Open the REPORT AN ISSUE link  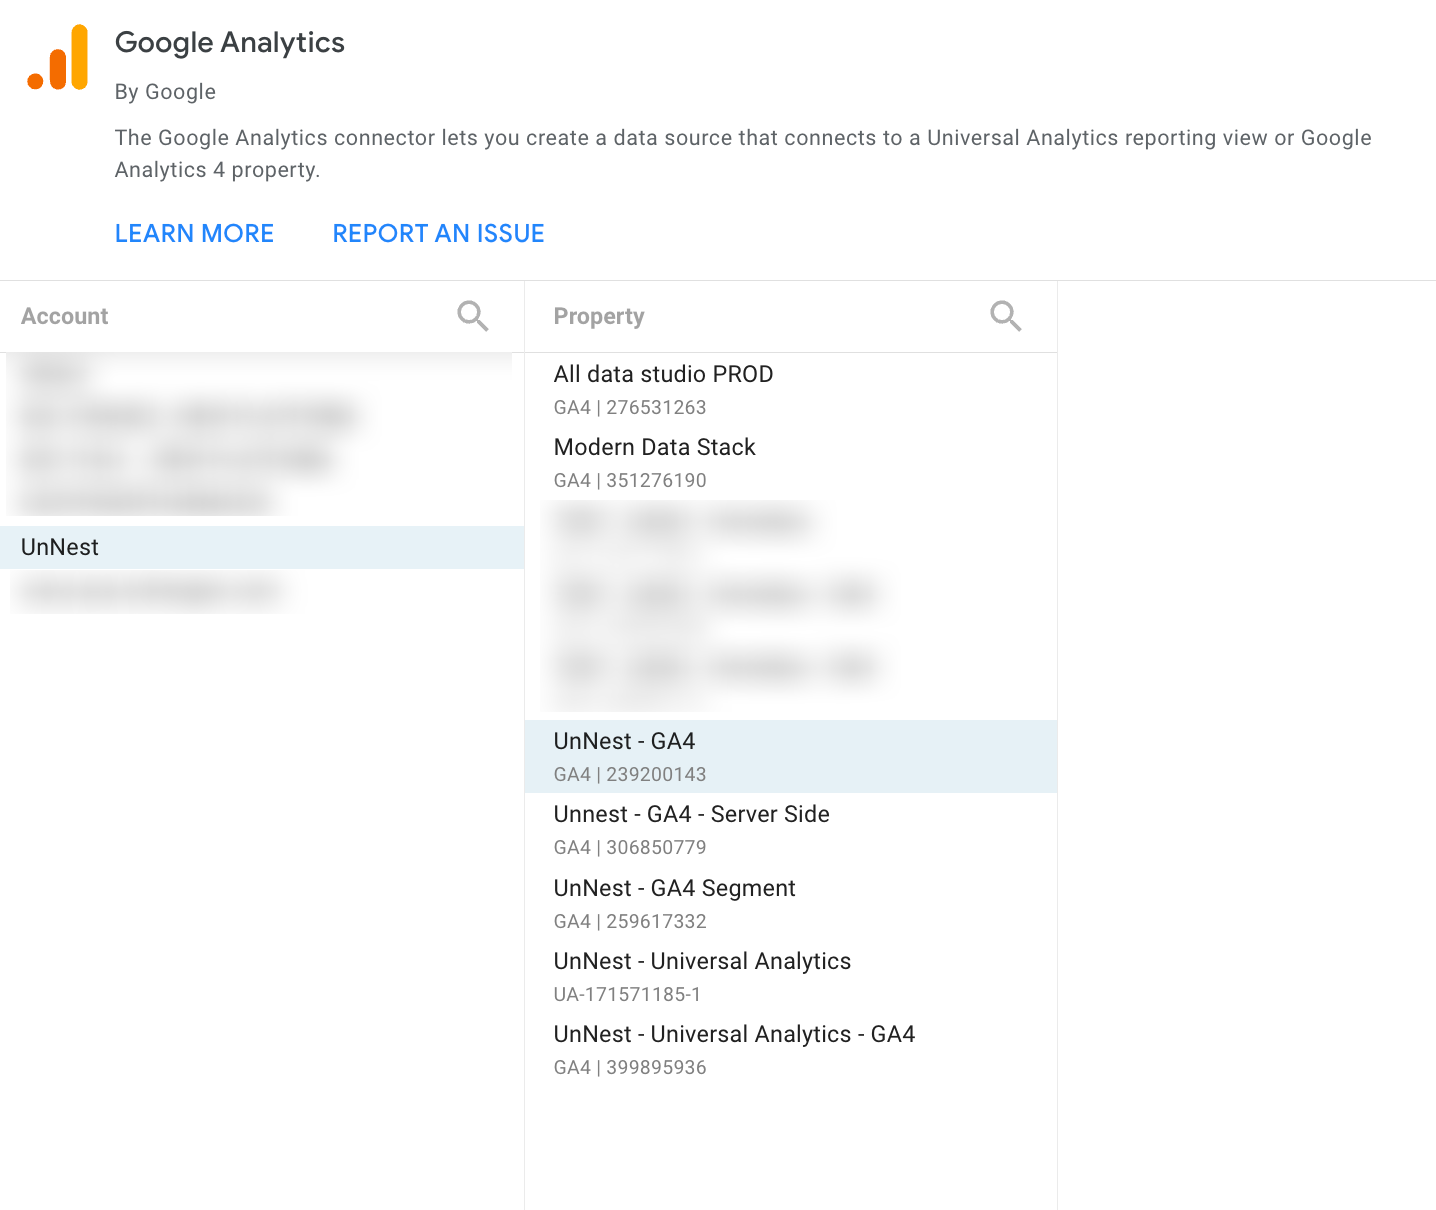438,233
